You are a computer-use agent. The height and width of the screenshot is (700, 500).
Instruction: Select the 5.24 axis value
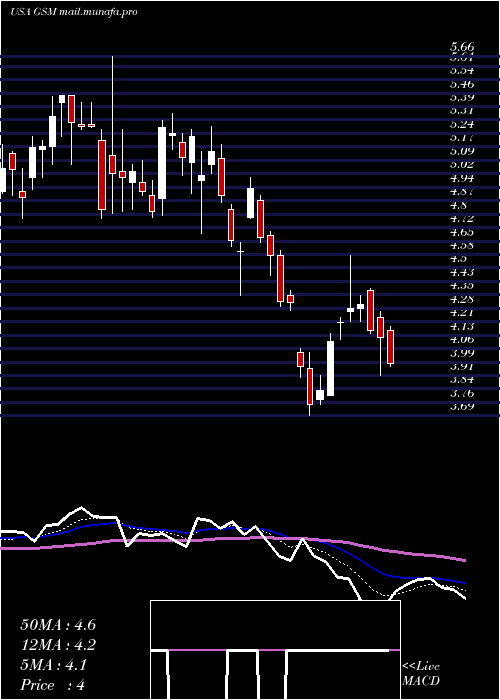(x=462, y=124)
